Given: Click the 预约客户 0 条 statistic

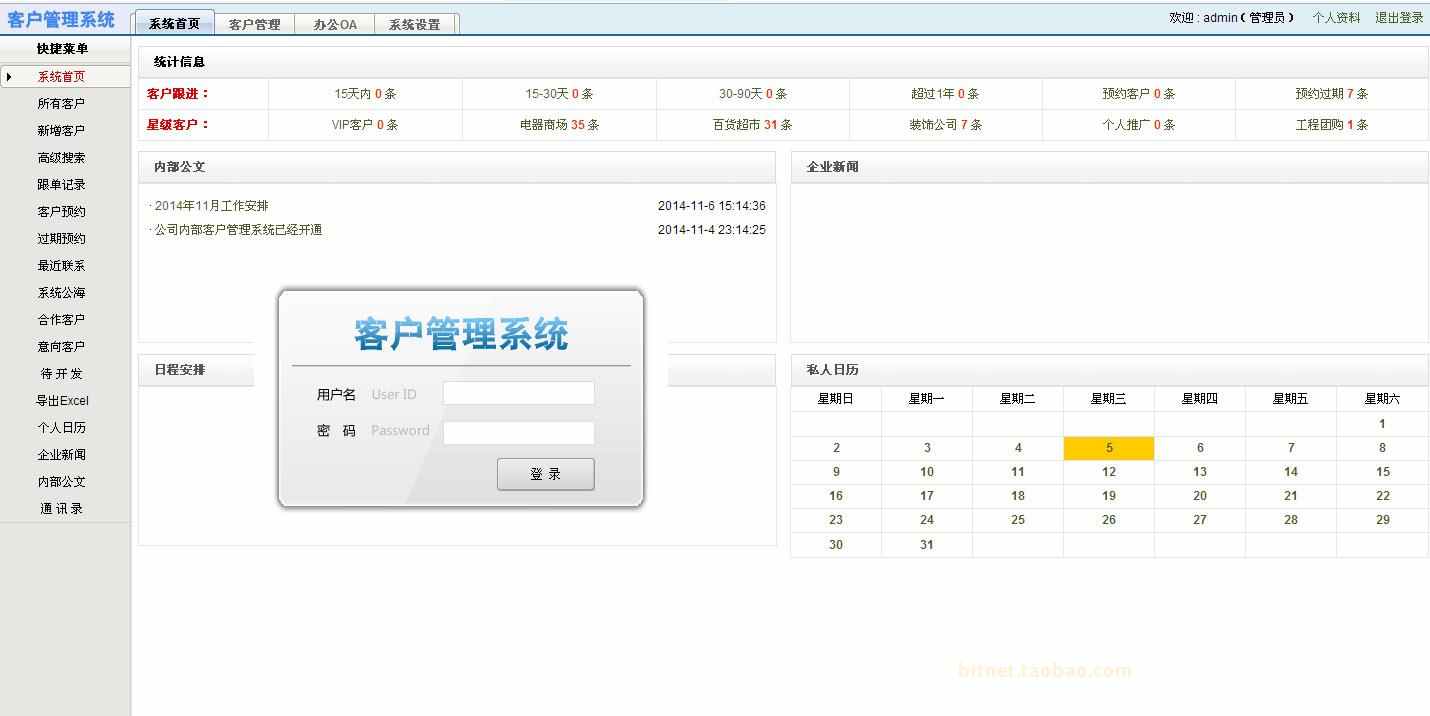Looking at the screenshot, I should tap(1138, 94).
